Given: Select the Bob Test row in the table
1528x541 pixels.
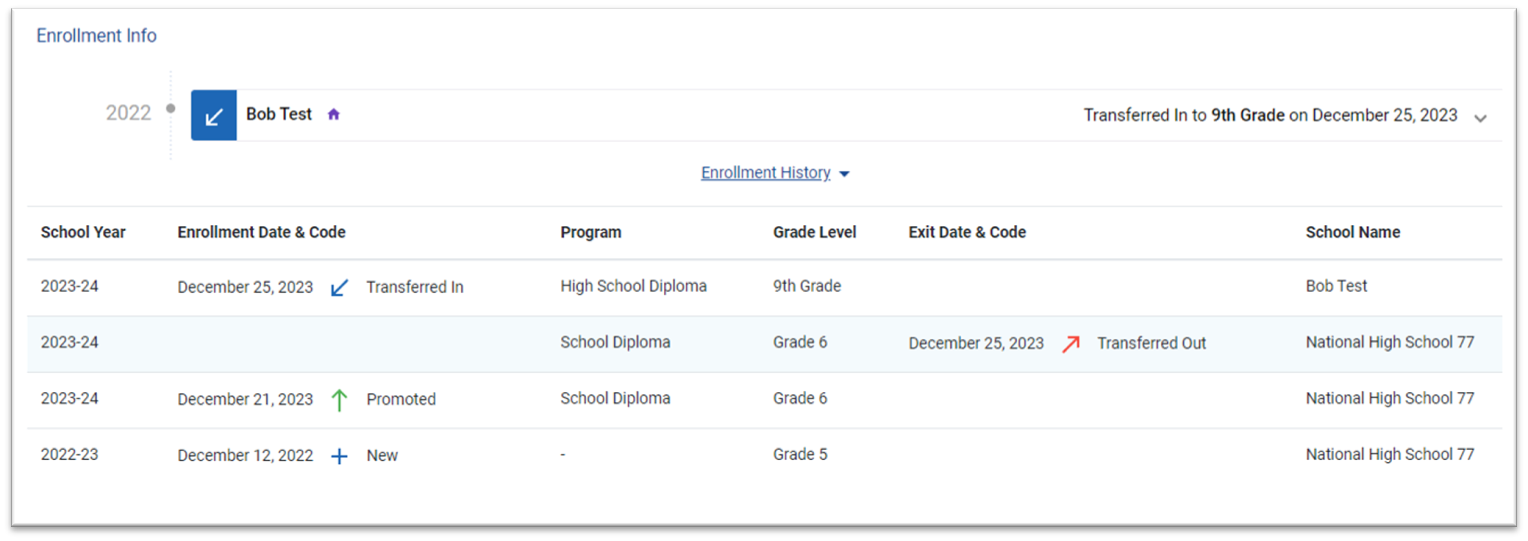Looking at the screenshot, I should coord(1336,286).
